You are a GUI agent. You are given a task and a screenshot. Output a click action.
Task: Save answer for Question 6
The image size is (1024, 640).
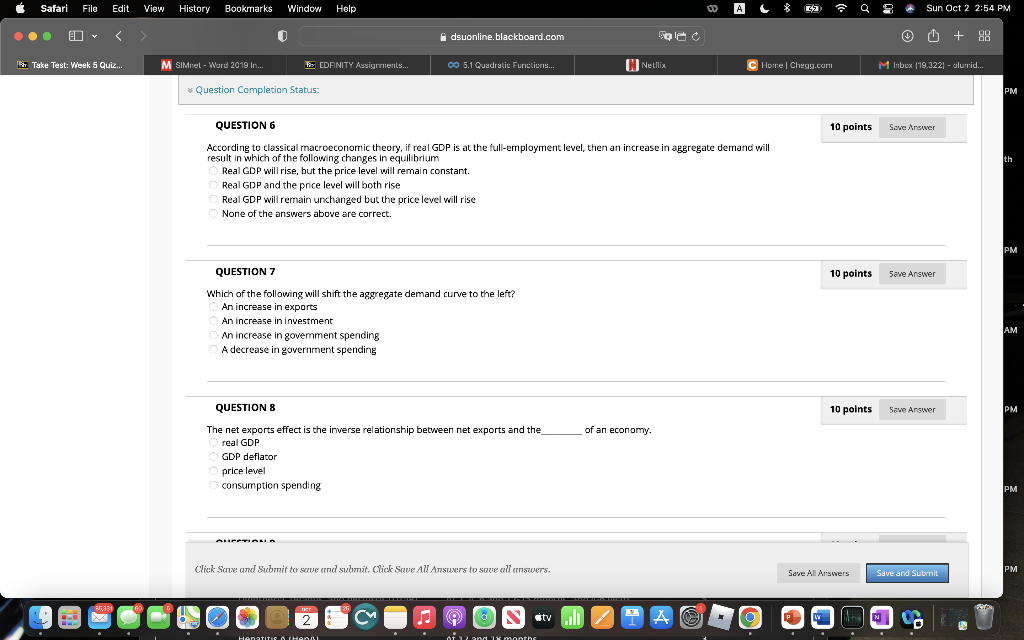click(x=912, y=127)
